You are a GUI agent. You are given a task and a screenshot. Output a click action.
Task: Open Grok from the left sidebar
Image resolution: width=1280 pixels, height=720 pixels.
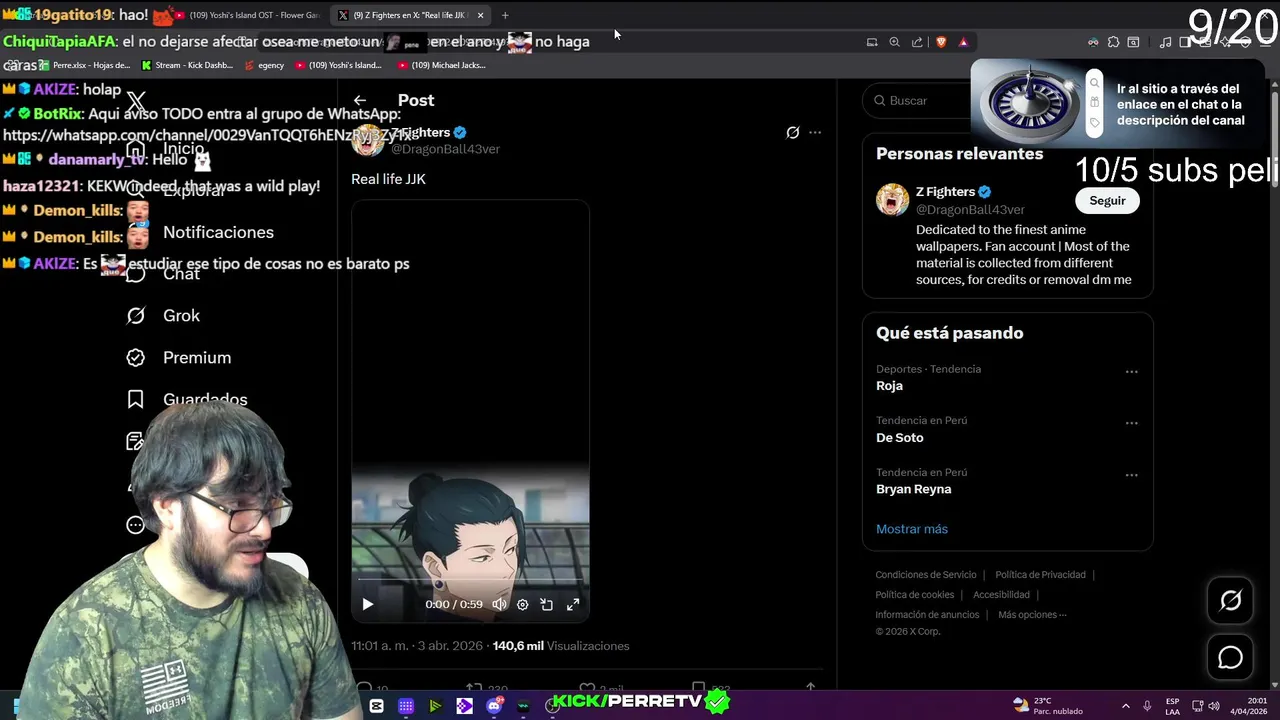(x=163, y=316)
